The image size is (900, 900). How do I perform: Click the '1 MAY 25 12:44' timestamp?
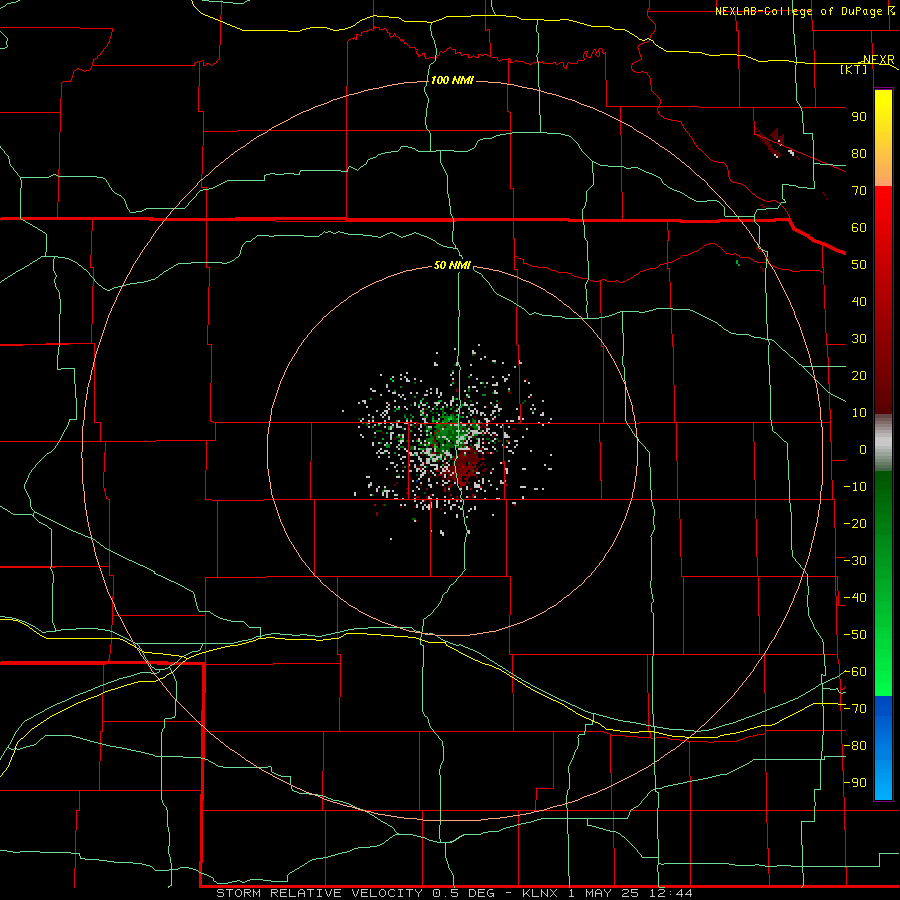(630, 893)
